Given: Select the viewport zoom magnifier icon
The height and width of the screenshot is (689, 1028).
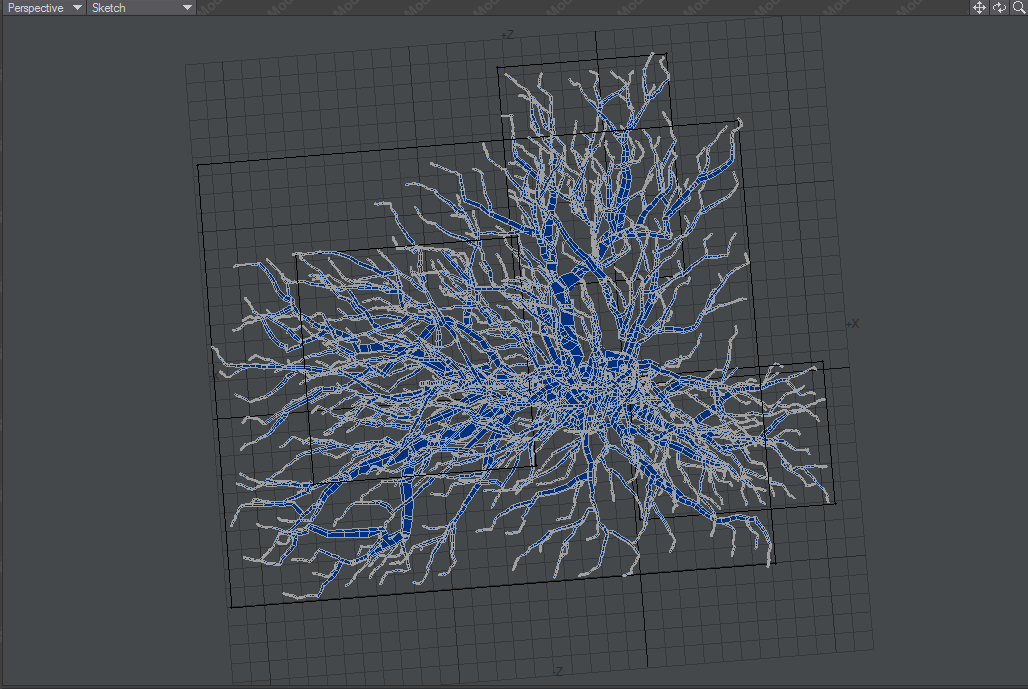Looking at the screenshot, I should 1019,8.
